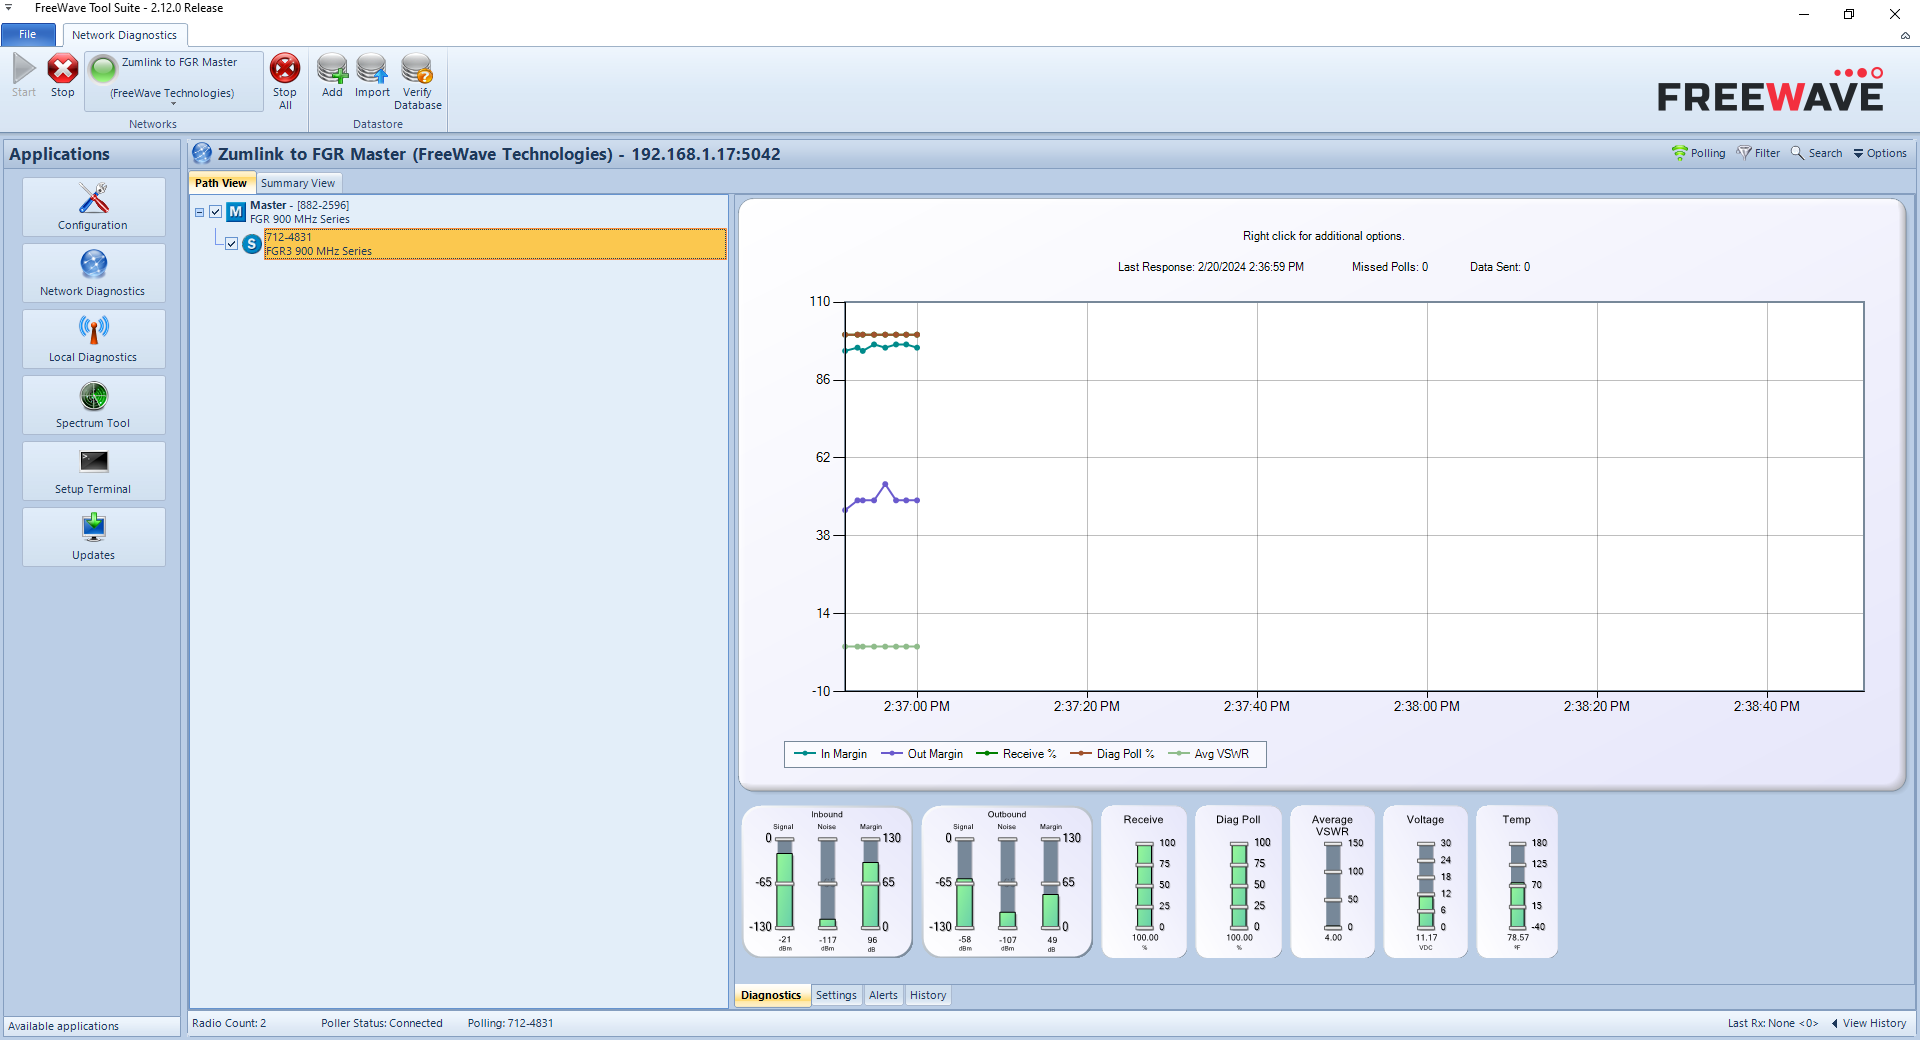Run Verify Database
The height and width of the screenshot is (1040, 1920).
point(417,81)
